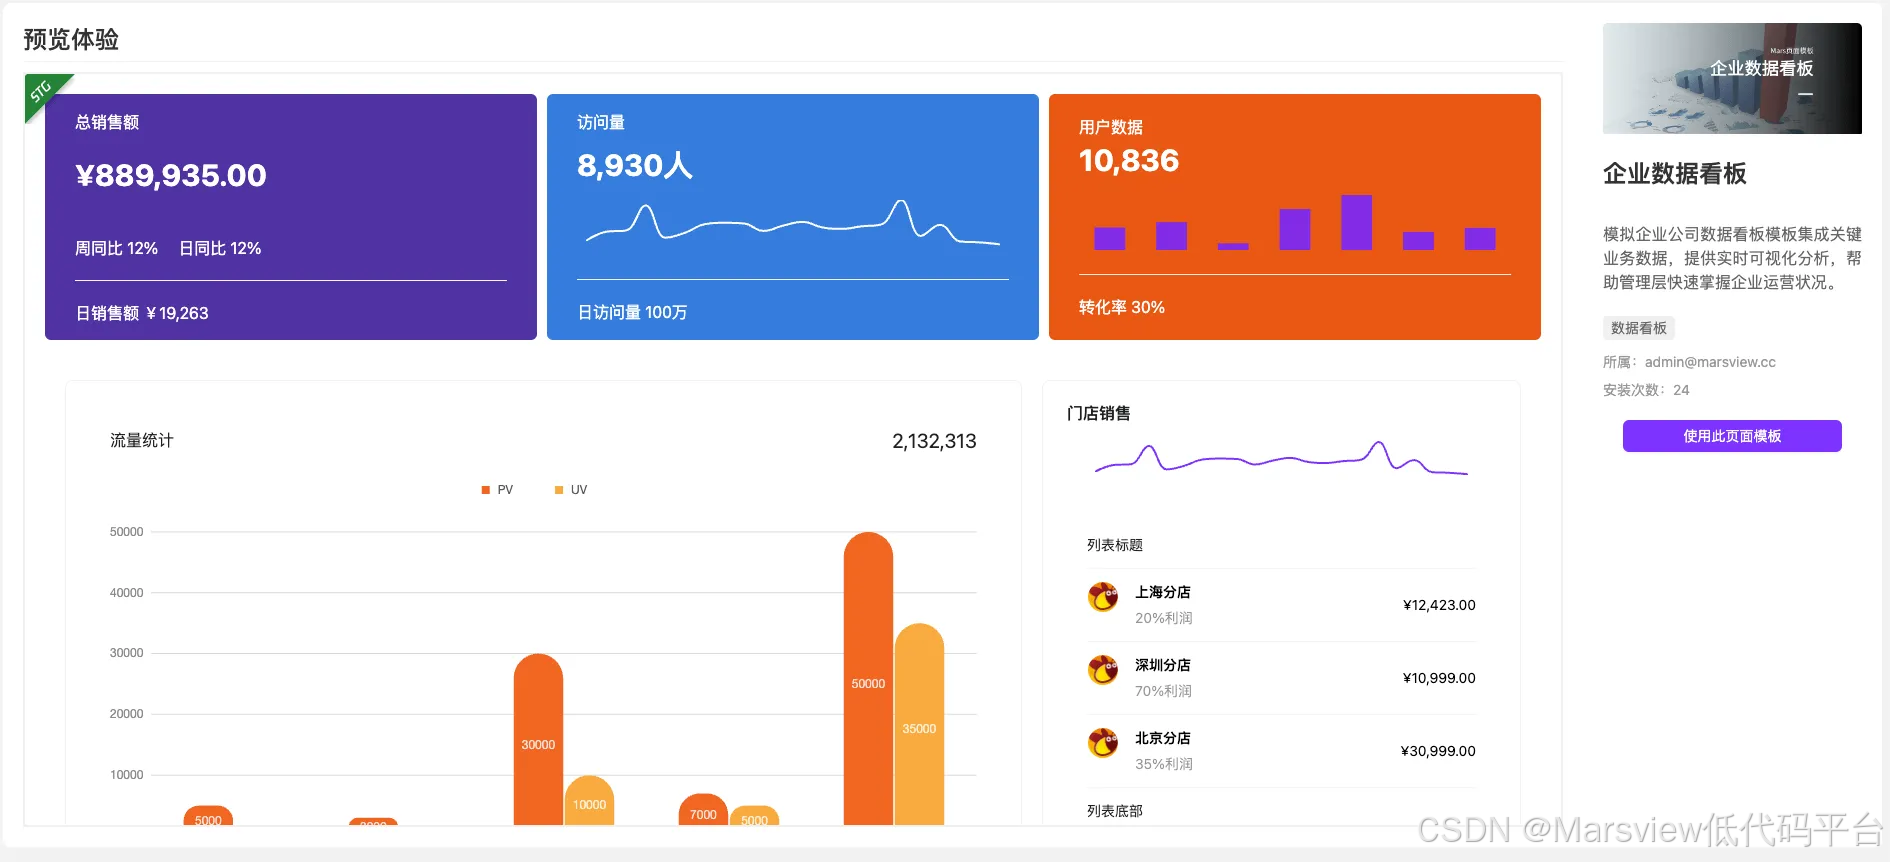Image resolution: width=1890 pixels, height=862 pixels.
Task: Click the 安装次数: 24 text
Action: pyautogui.click(x=1646, y=390)
